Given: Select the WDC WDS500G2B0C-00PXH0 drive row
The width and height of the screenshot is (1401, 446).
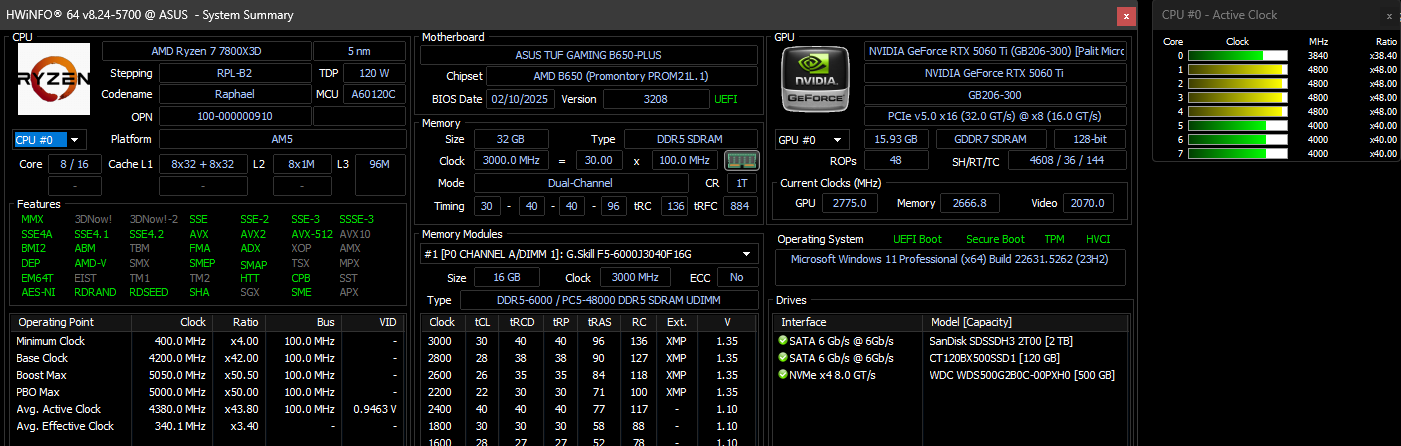Looking at the screenshot, I should pos(951,375).
